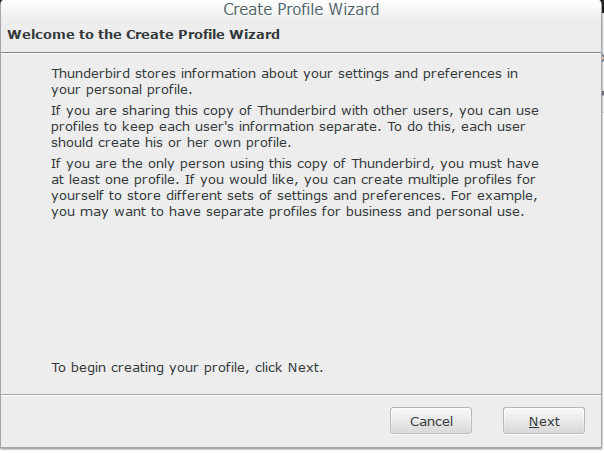
Task: Click the word 'Next' in the instruction sentence
Action: pyautogui.click(x=304, y=368)
